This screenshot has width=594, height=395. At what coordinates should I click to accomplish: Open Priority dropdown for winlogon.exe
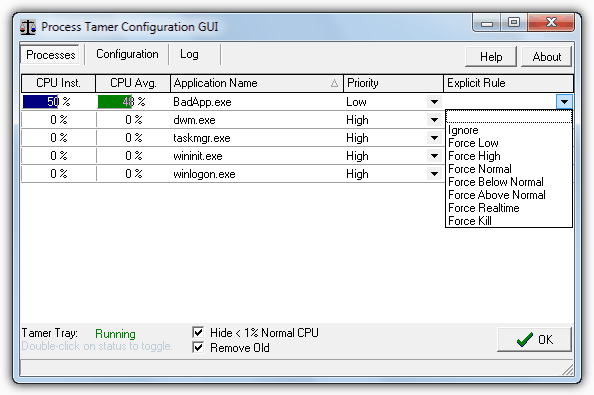click(434, 174)
